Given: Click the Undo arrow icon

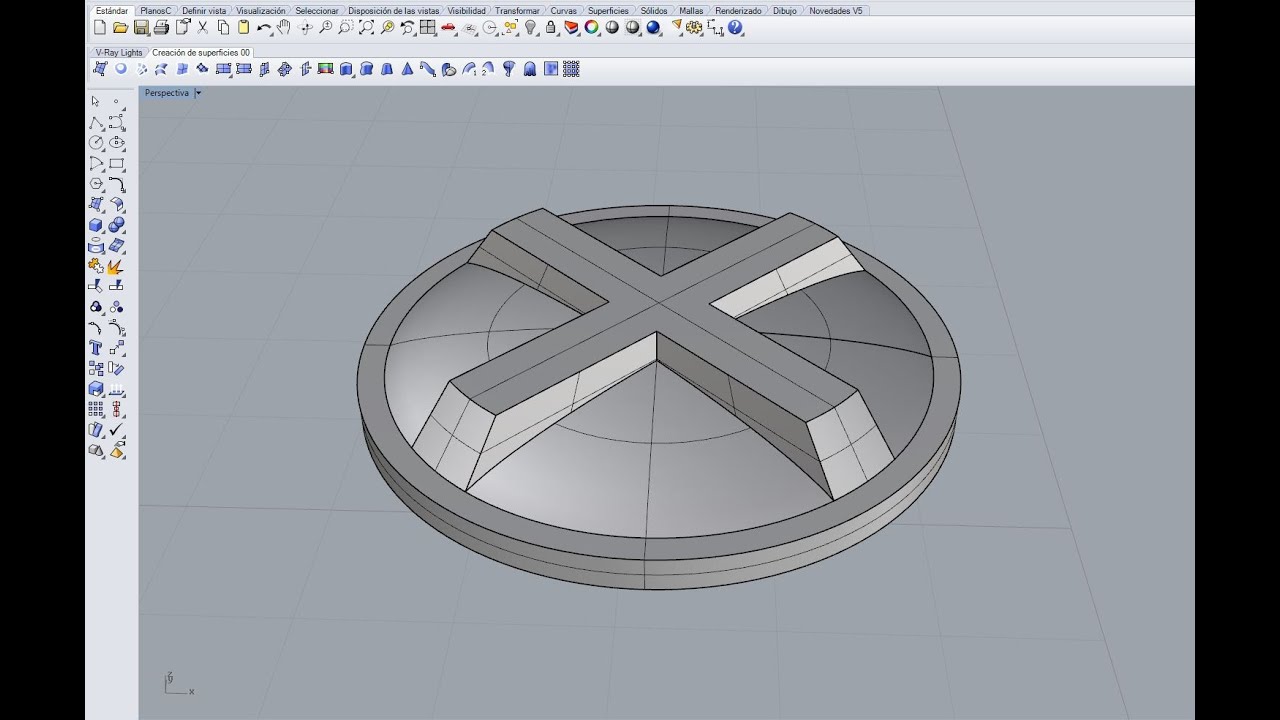Looking at the screenshot, I should [x=263, y=28].
